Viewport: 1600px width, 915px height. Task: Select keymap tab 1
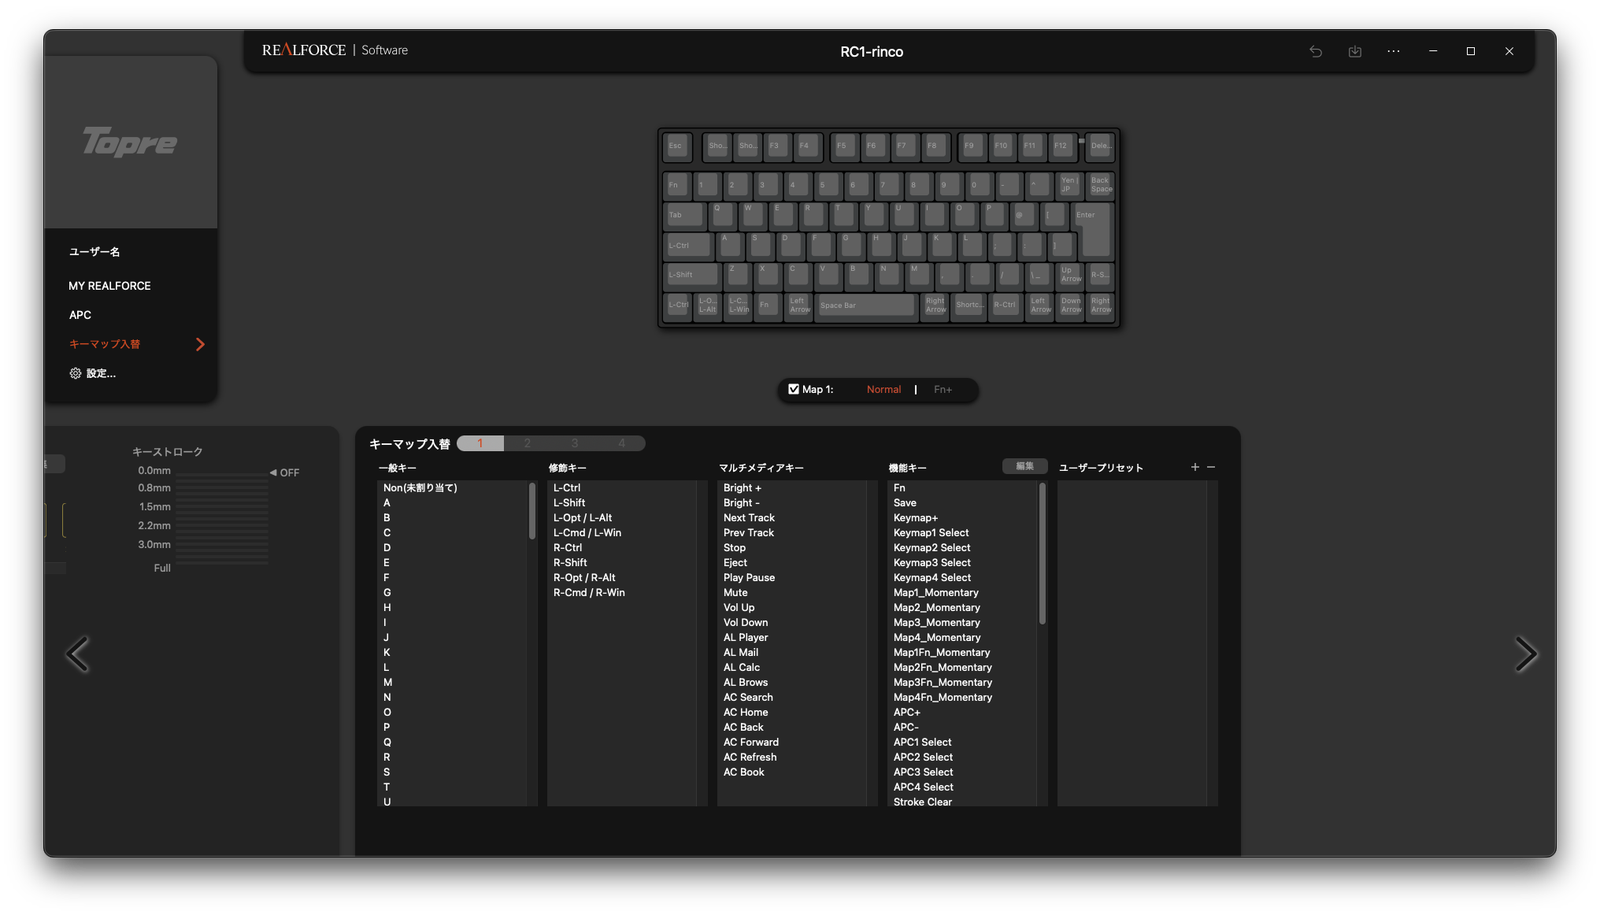coord(480,443)
